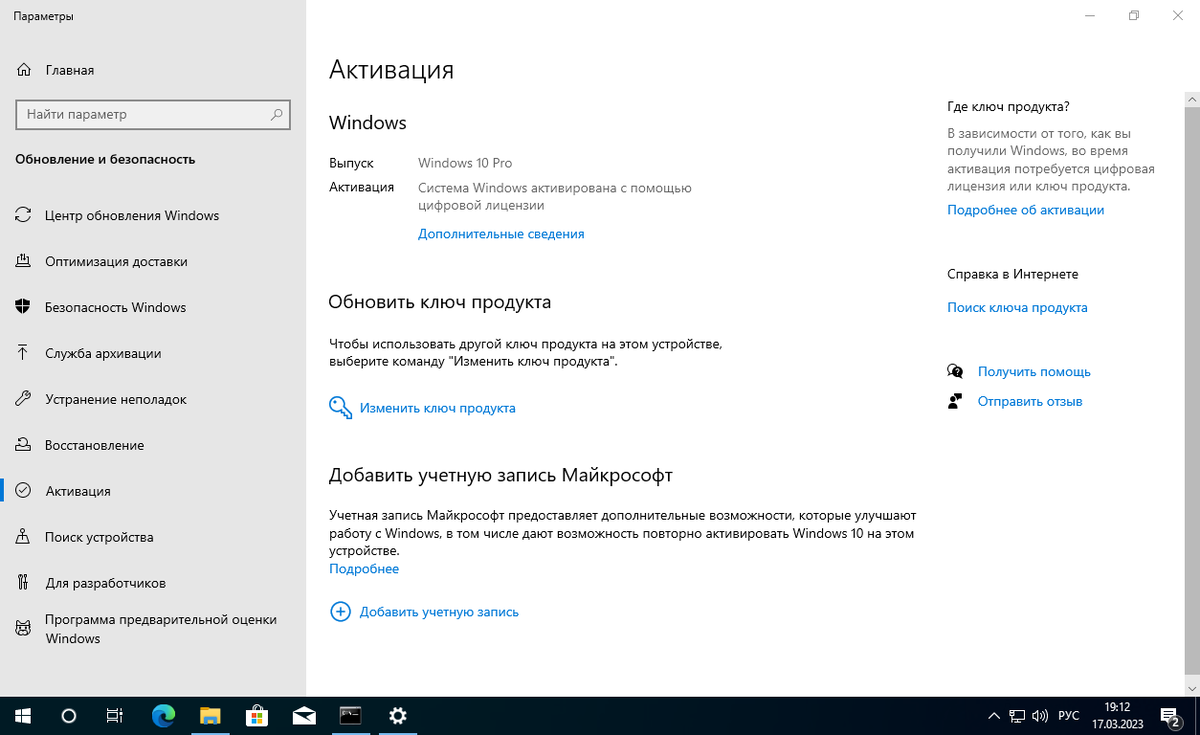
Task: Click the Cortana circle taskbar icon
Action: tap(69, 716)
